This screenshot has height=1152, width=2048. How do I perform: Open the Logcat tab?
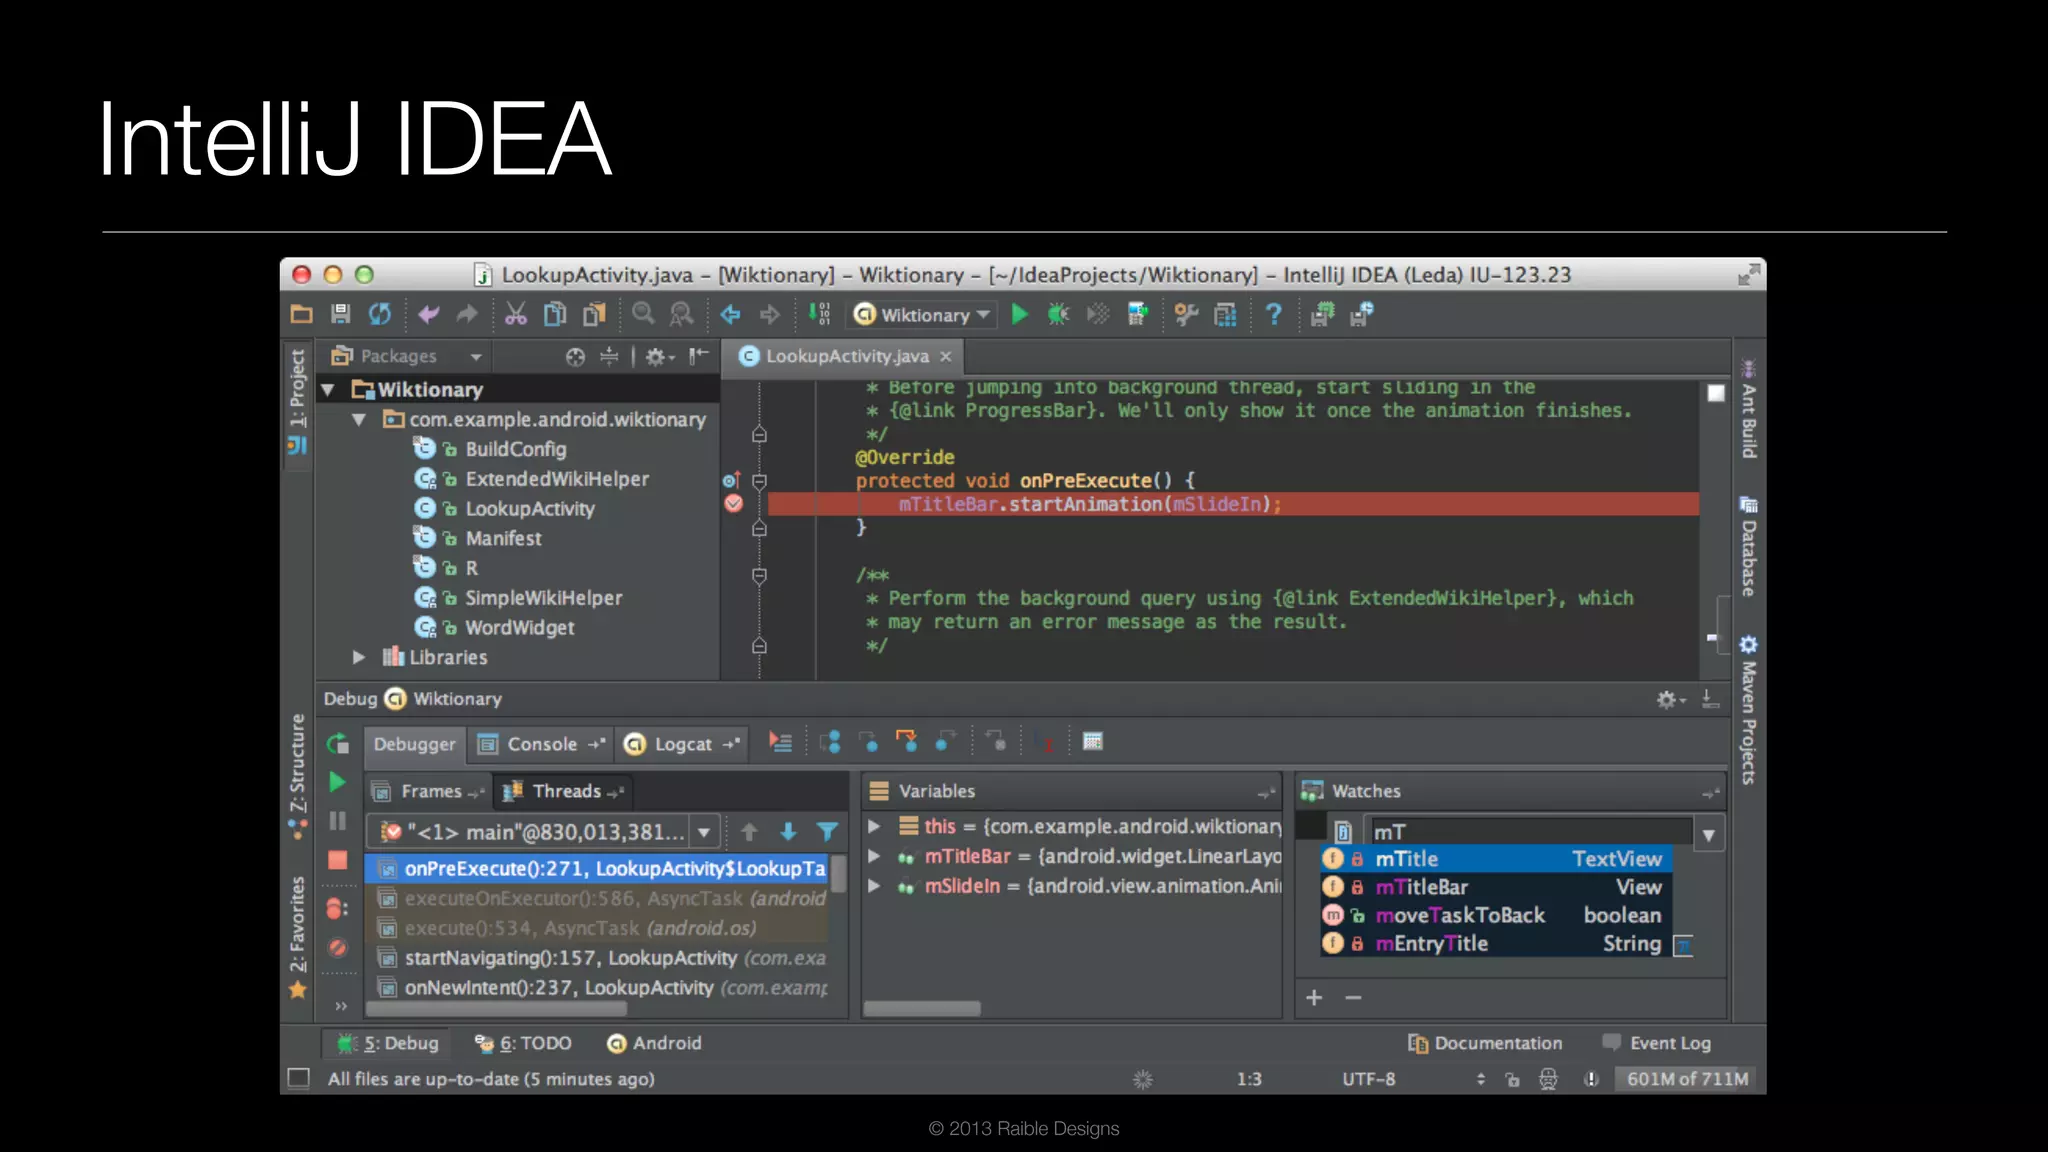(x=683, y=744)
